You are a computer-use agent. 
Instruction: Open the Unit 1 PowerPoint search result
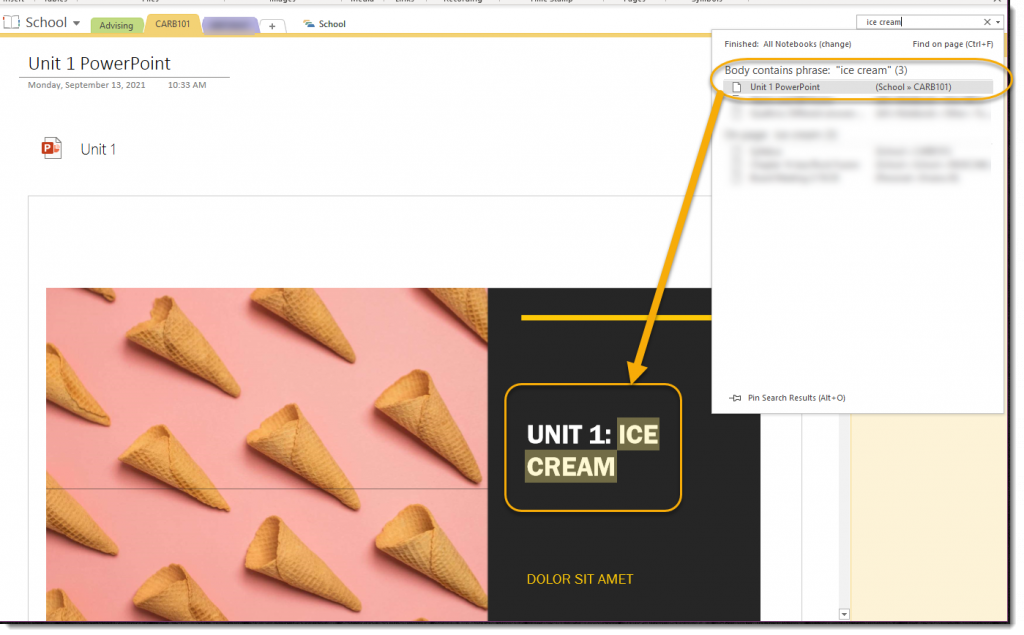point(785,87)
